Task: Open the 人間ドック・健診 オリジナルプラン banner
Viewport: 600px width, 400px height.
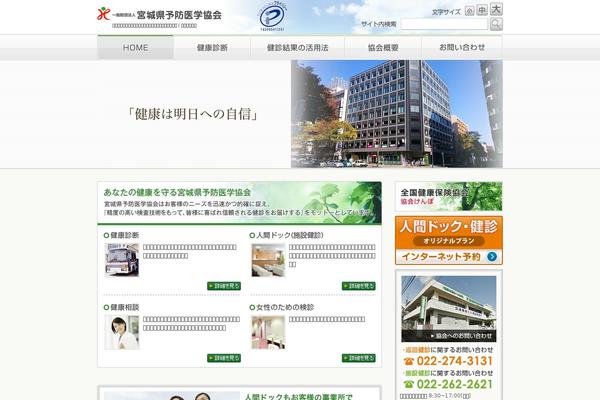Action: [448, 240]
